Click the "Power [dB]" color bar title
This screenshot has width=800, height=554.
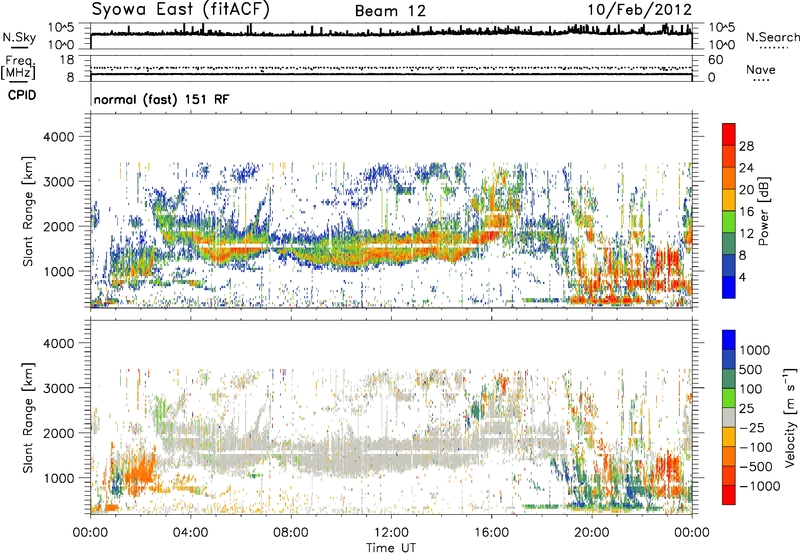click(764, 211)
